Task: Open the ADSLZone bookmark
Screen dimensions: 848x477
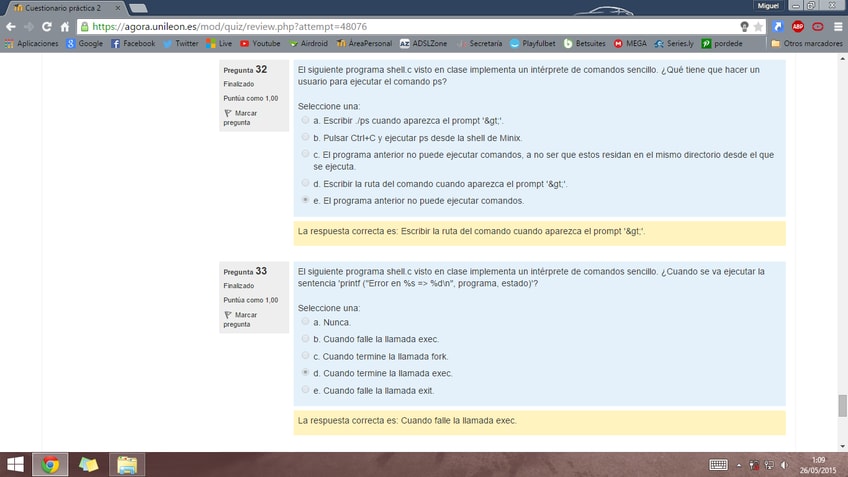Action: [423, 43]
